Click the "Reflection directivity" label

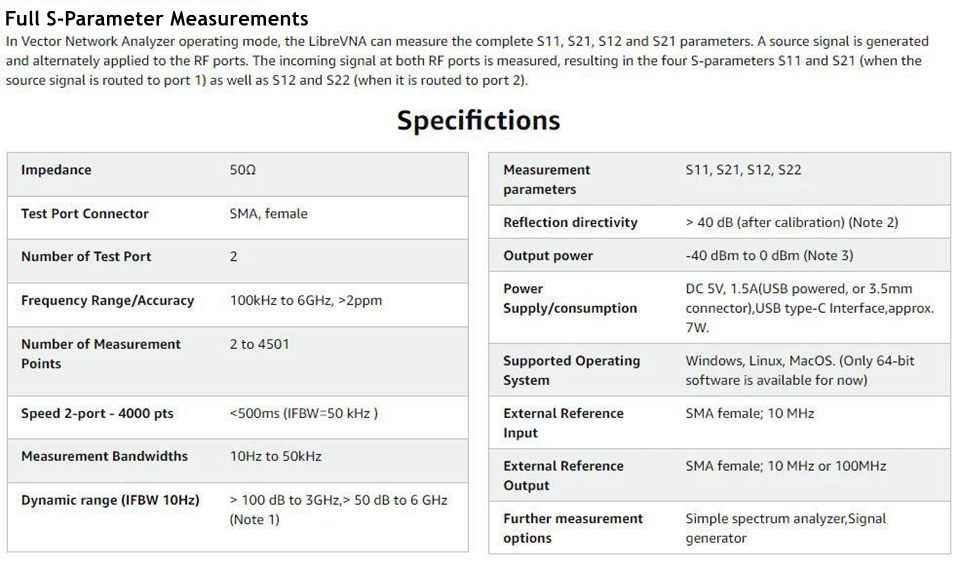coord(570,222)
